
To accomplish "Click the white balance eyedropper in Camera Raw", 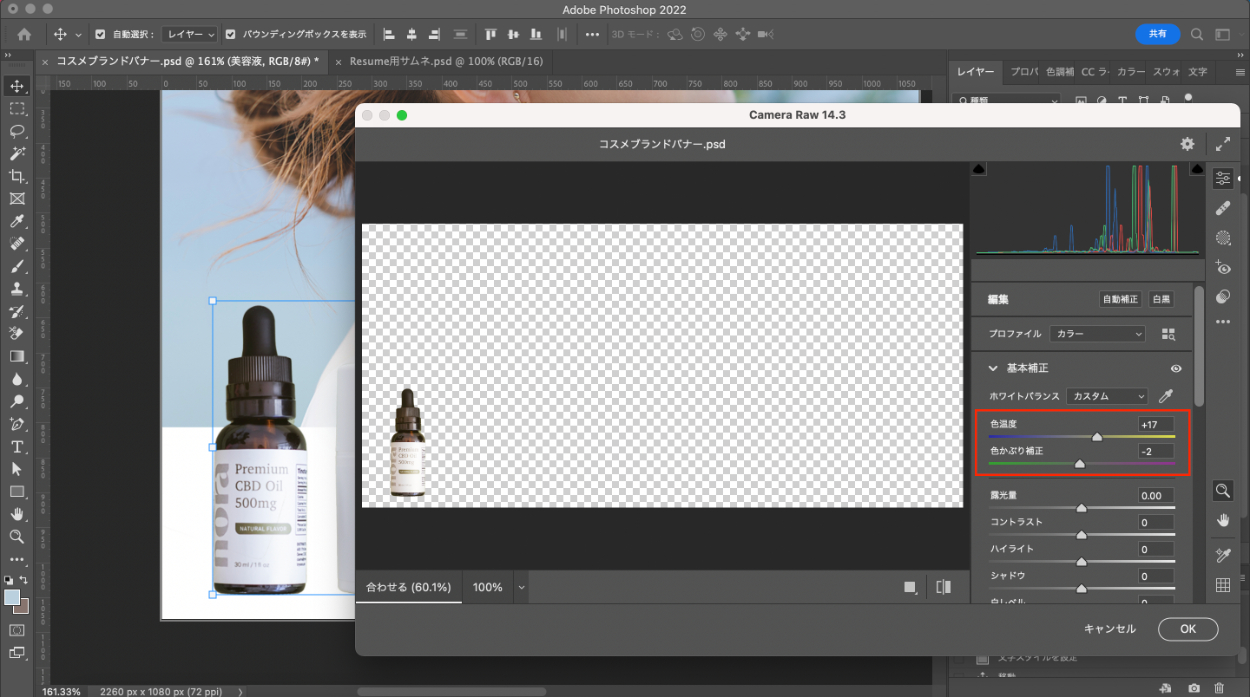I will tap(1166, 396).
